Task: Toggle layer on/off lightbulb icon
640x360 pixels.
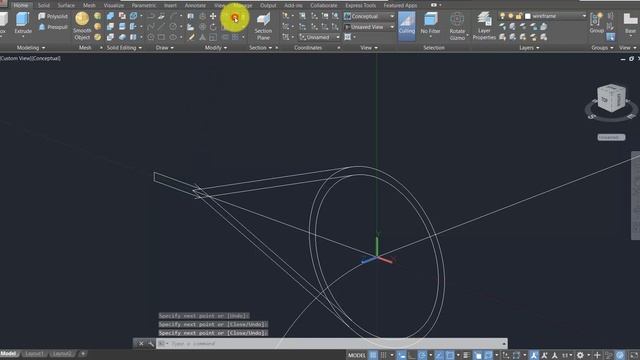Action: tap(502, 16)
